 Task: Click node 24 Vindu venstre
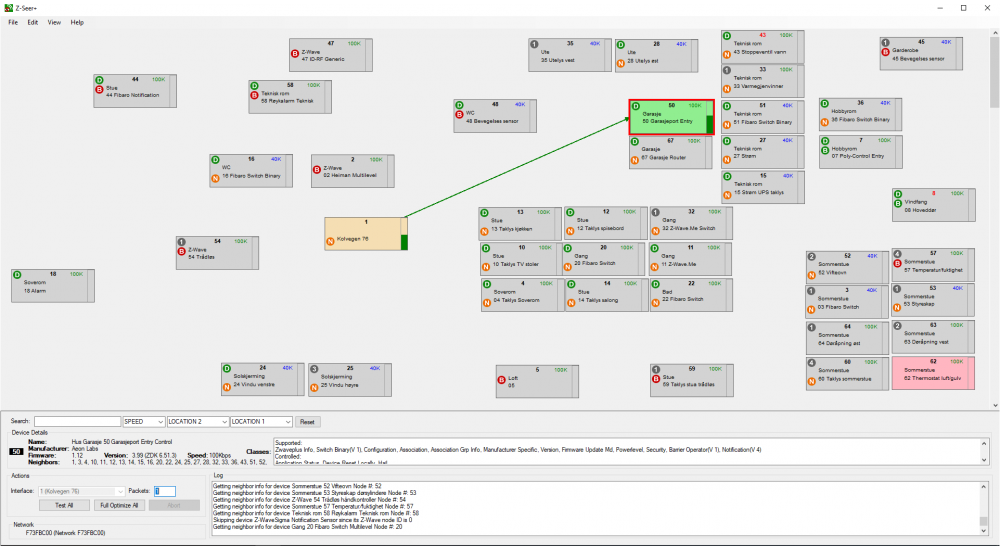click(x=260, y=378)
